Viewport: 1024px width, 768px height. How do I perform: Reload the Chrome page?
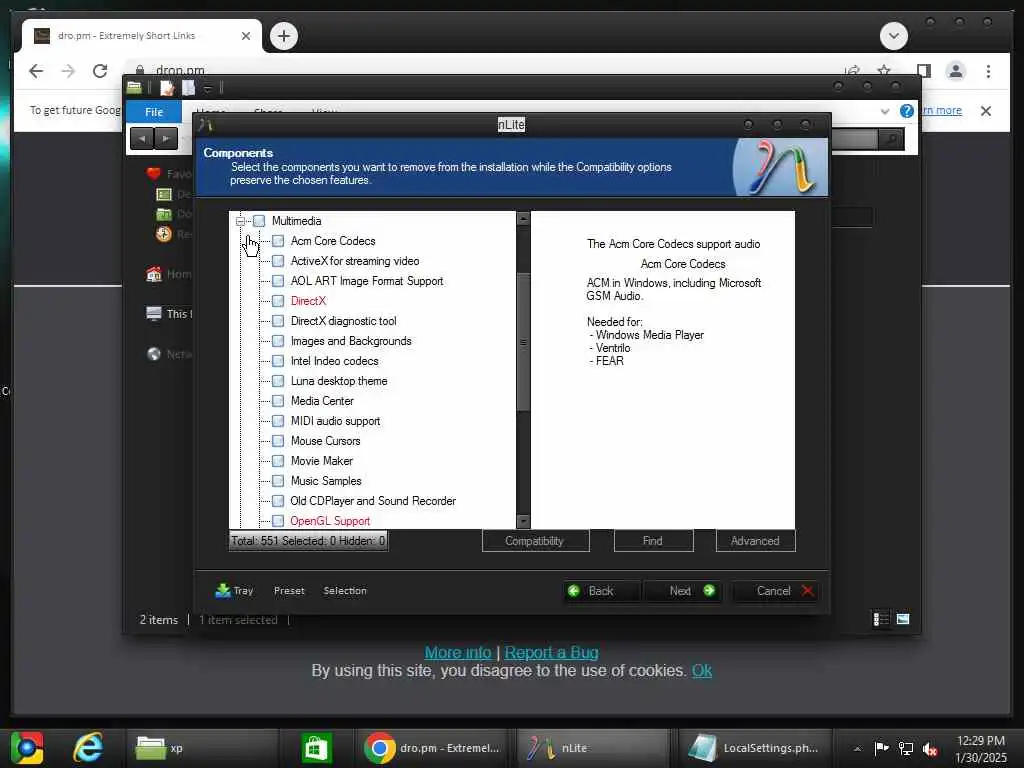100,71
